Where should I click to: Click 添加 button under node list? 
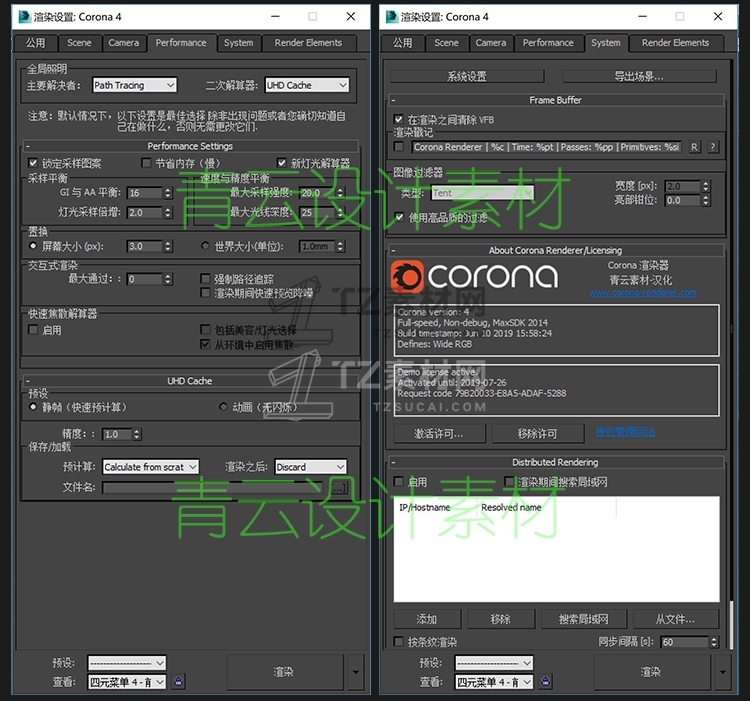pyautogui.click(x=427, y=619)
